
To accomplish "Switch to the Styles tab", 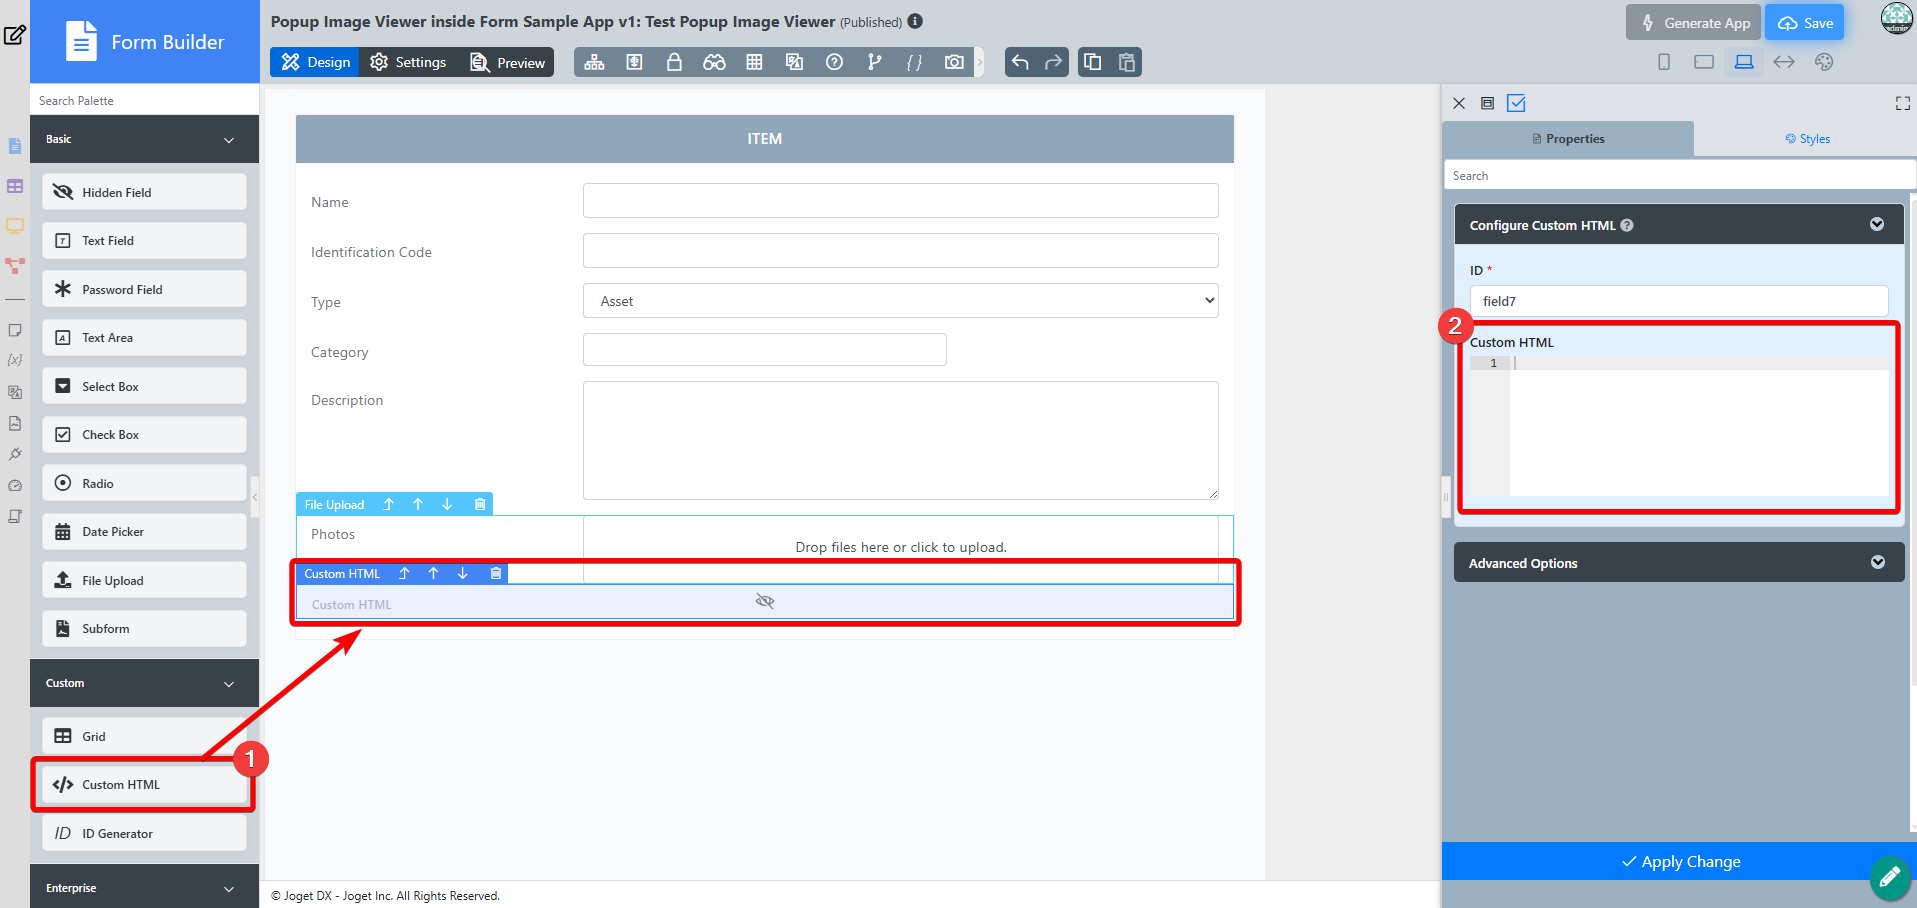I will point(1807,139).
